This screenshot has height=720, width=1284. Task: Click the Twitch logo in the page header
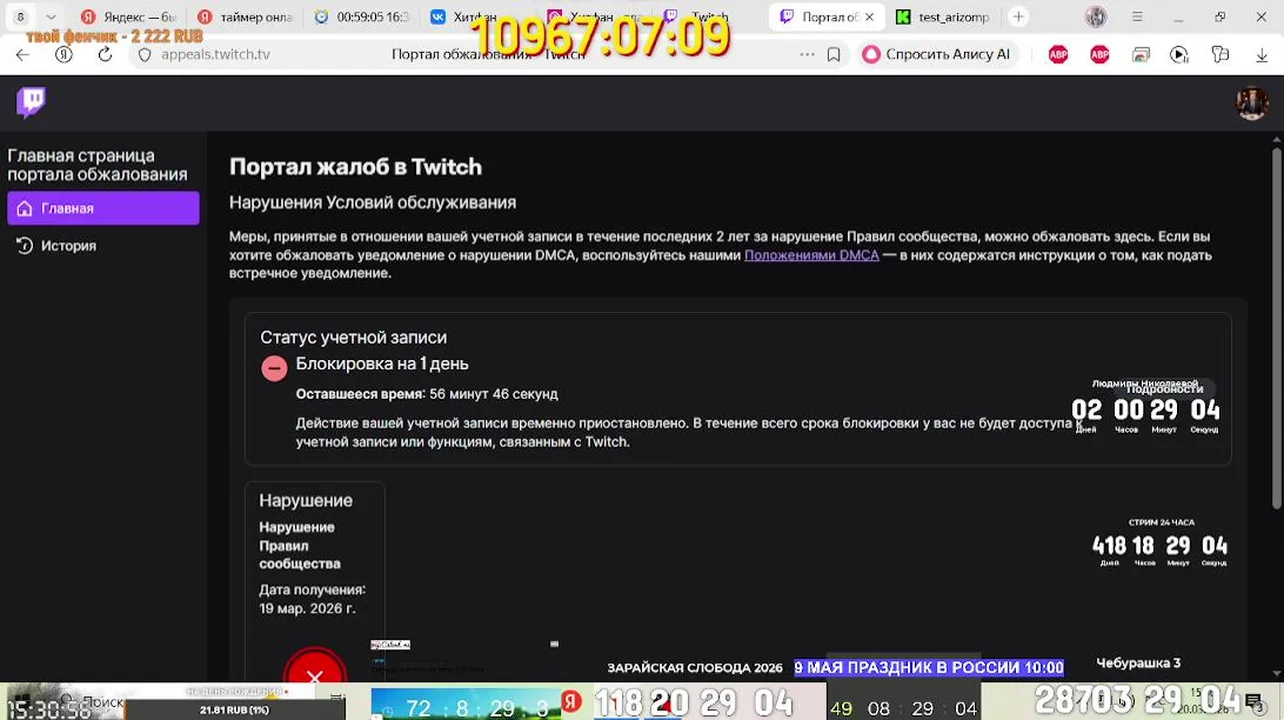pos(31,102)
